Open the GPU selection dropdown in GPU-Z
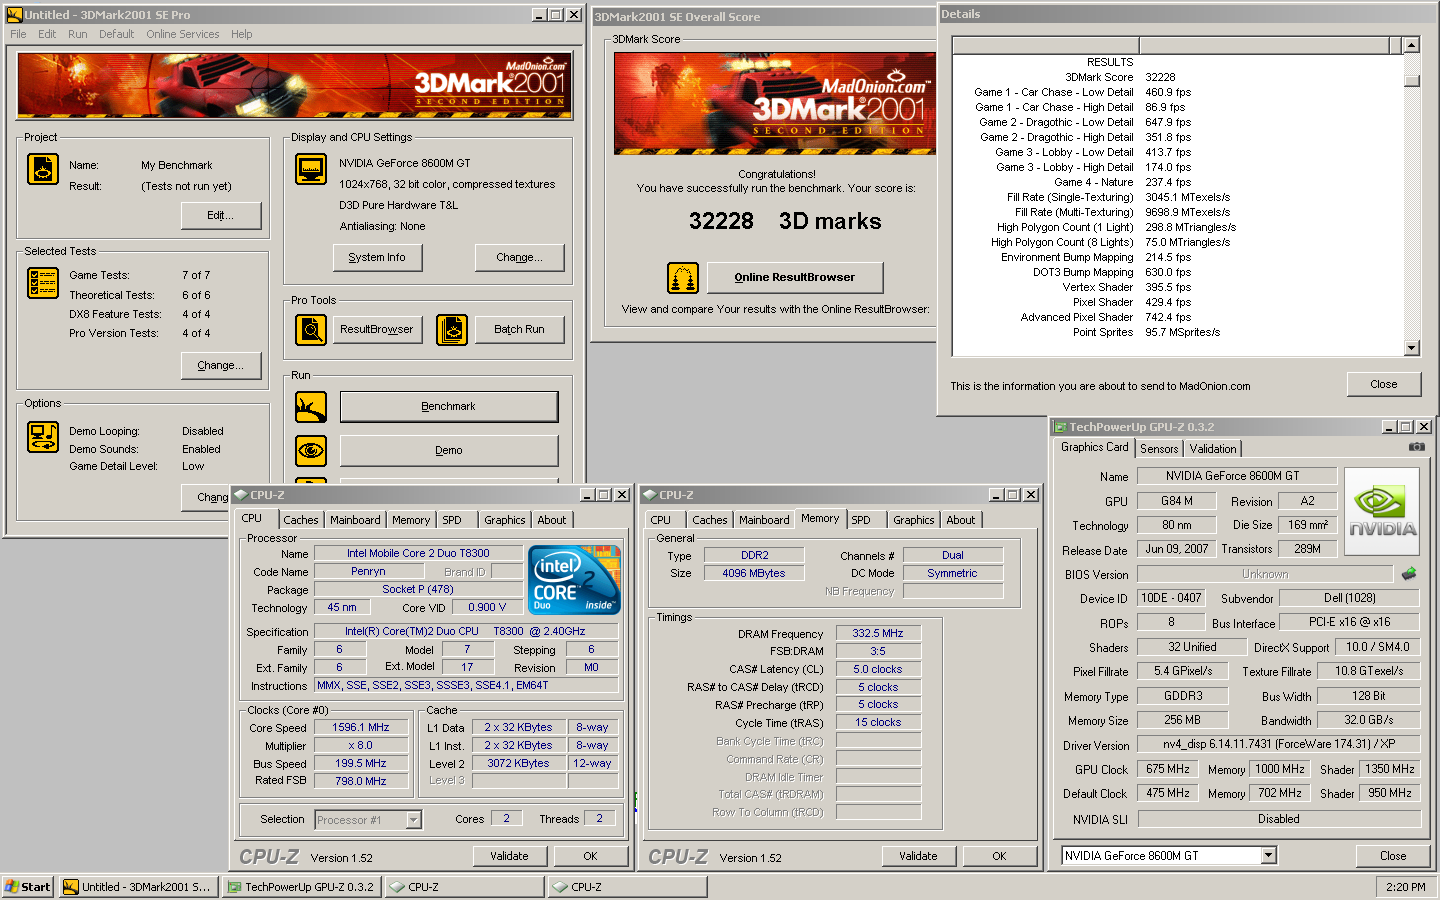 (x=1269, y=856)
